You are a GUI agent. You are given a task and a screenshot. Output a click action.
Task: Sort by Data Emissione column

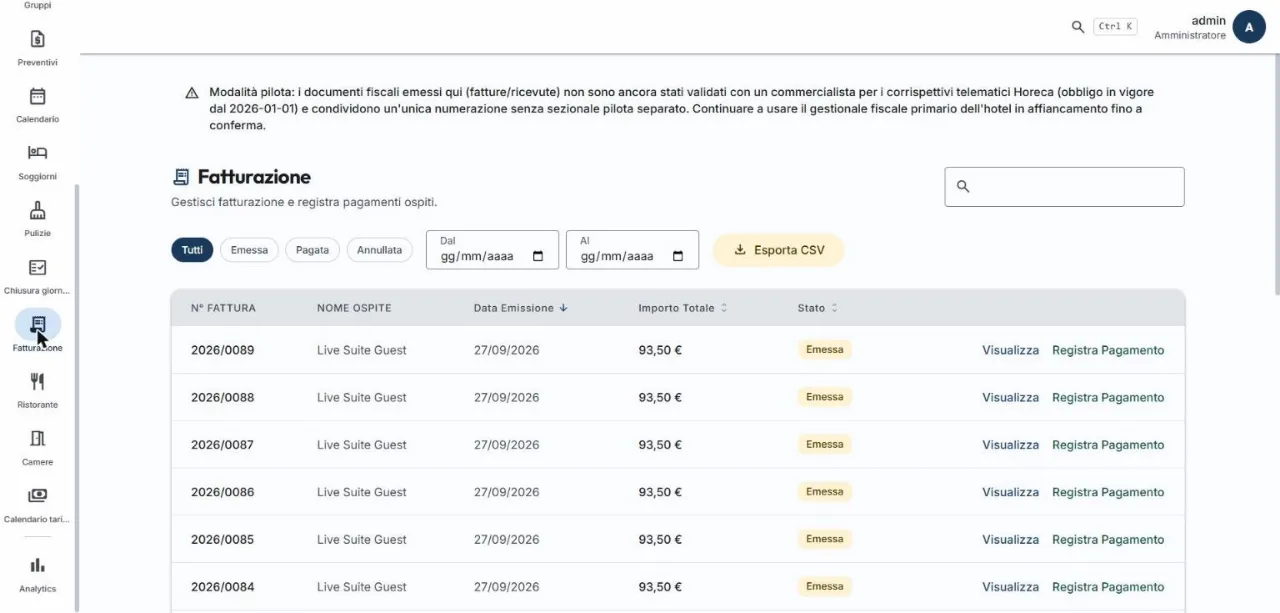520,308
